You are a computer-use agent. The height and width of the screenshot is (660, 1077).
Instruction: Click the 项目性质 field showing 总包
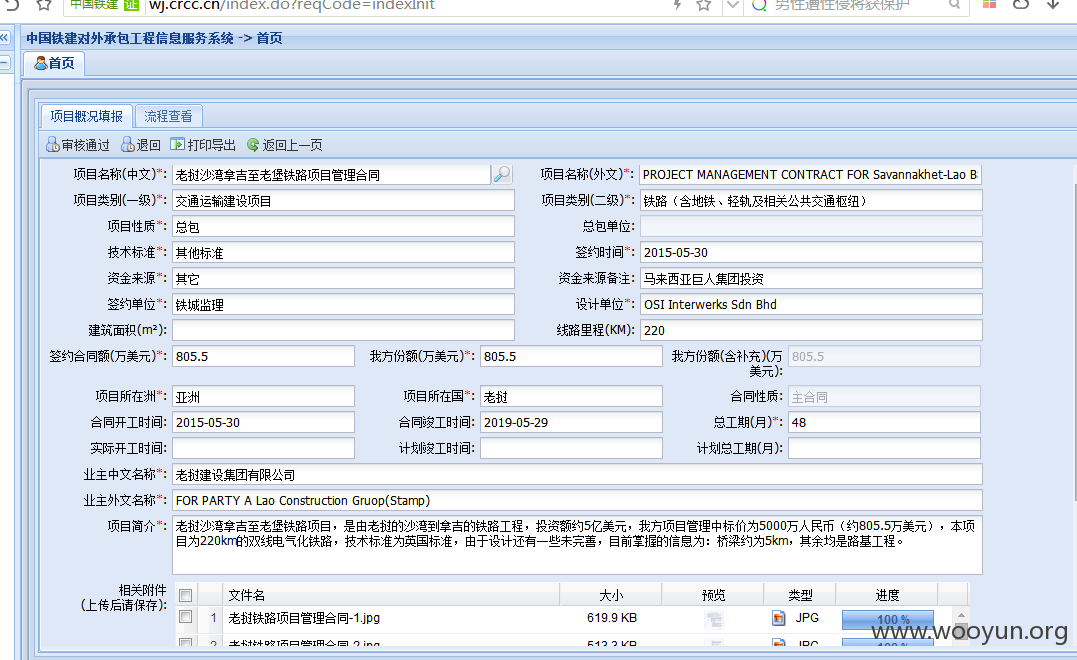coord(343,227)
